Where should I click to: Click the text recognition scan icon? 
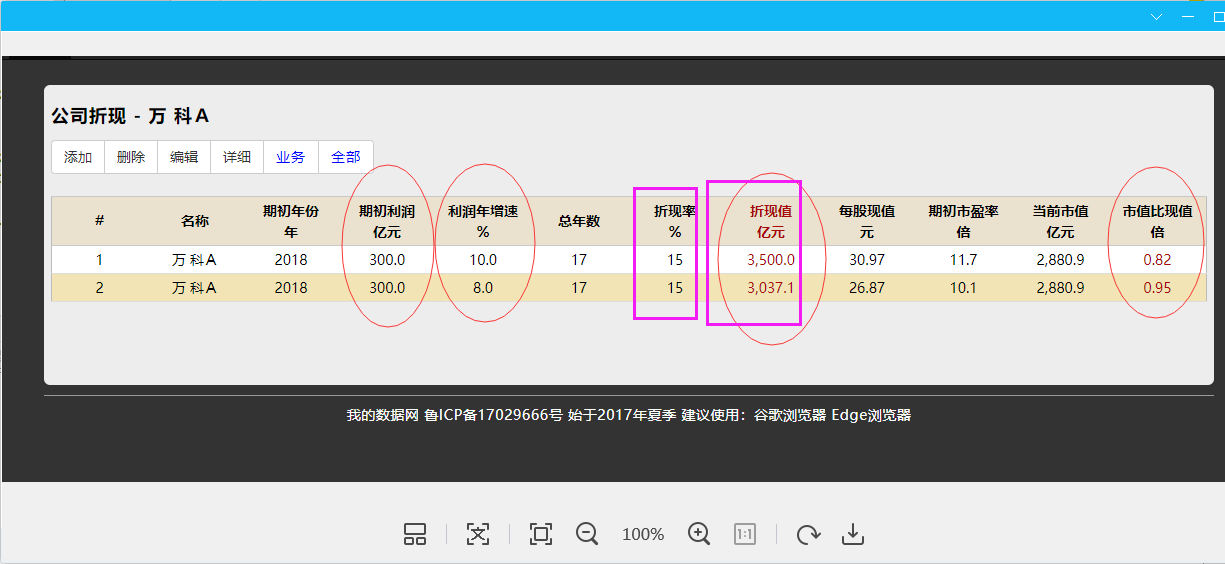point(478,534)
